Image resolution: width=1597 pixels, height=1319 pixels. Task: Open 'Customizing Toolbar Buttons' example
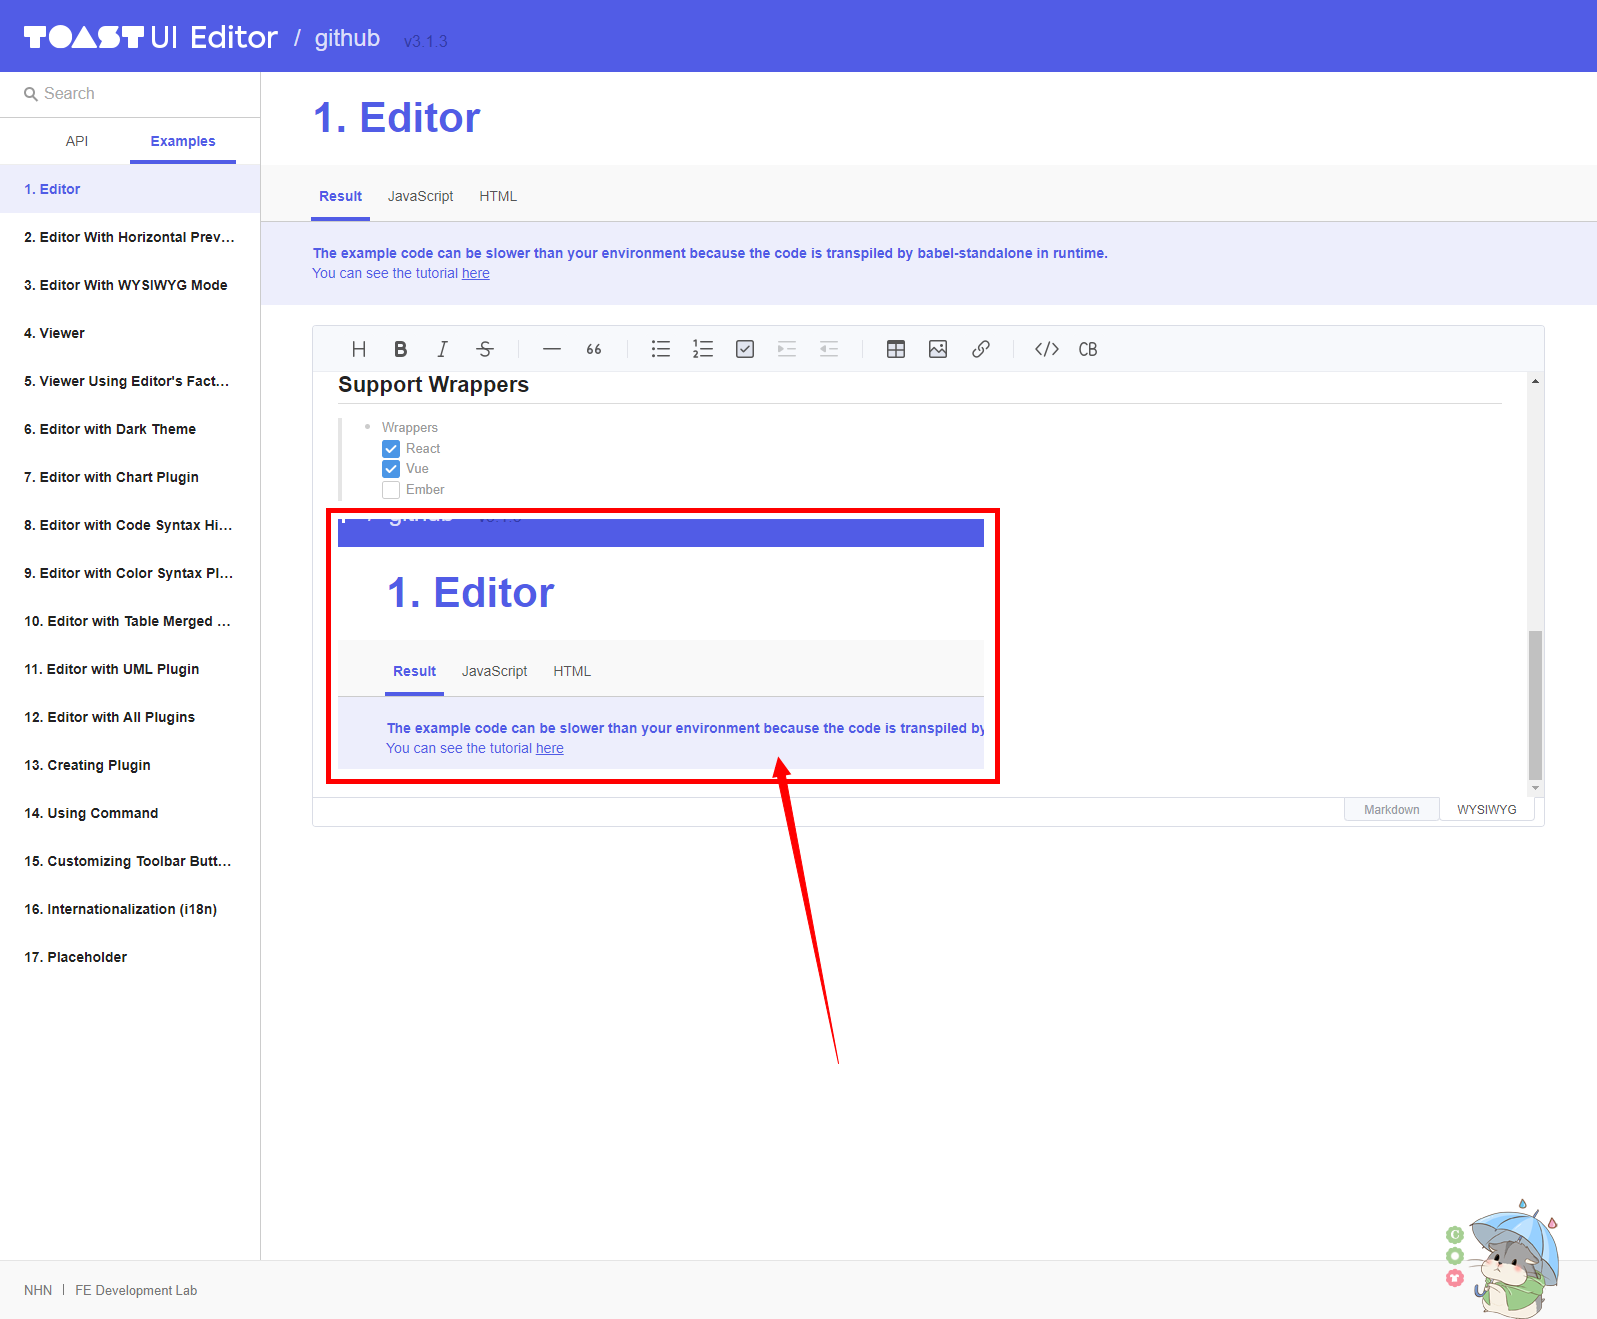tap(130, 861)
